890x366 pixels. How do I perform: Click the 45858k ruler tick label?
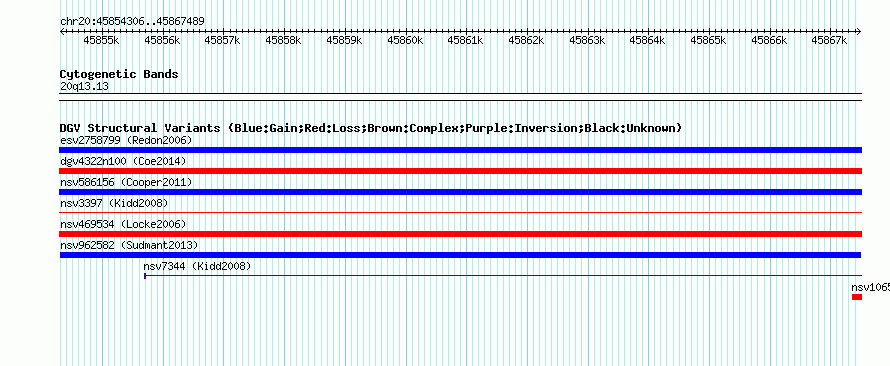(x=283, y=40)
